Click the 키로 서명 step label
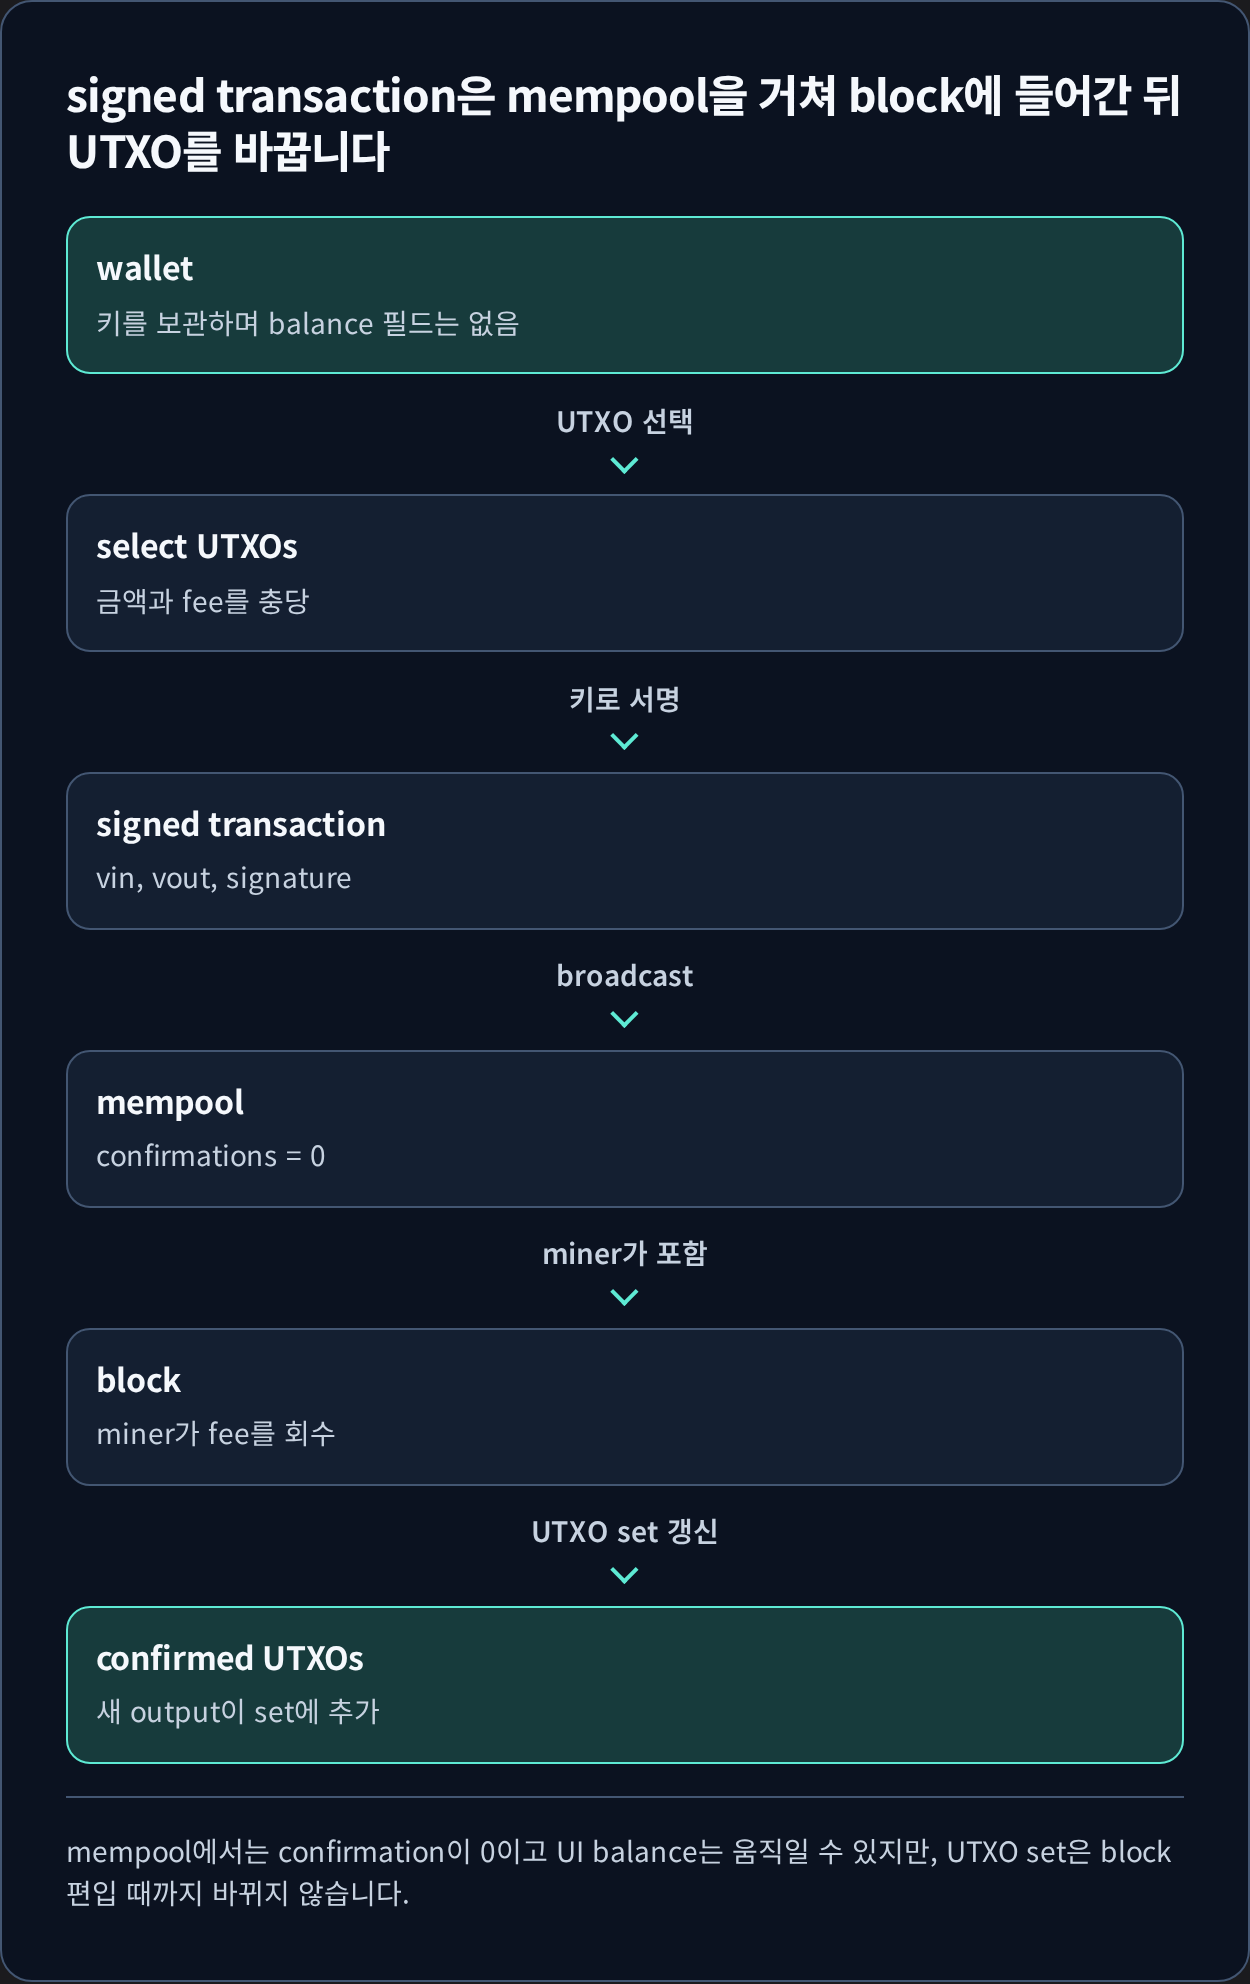This screenshot has width=1250, height=1984. tap(624, 699)
